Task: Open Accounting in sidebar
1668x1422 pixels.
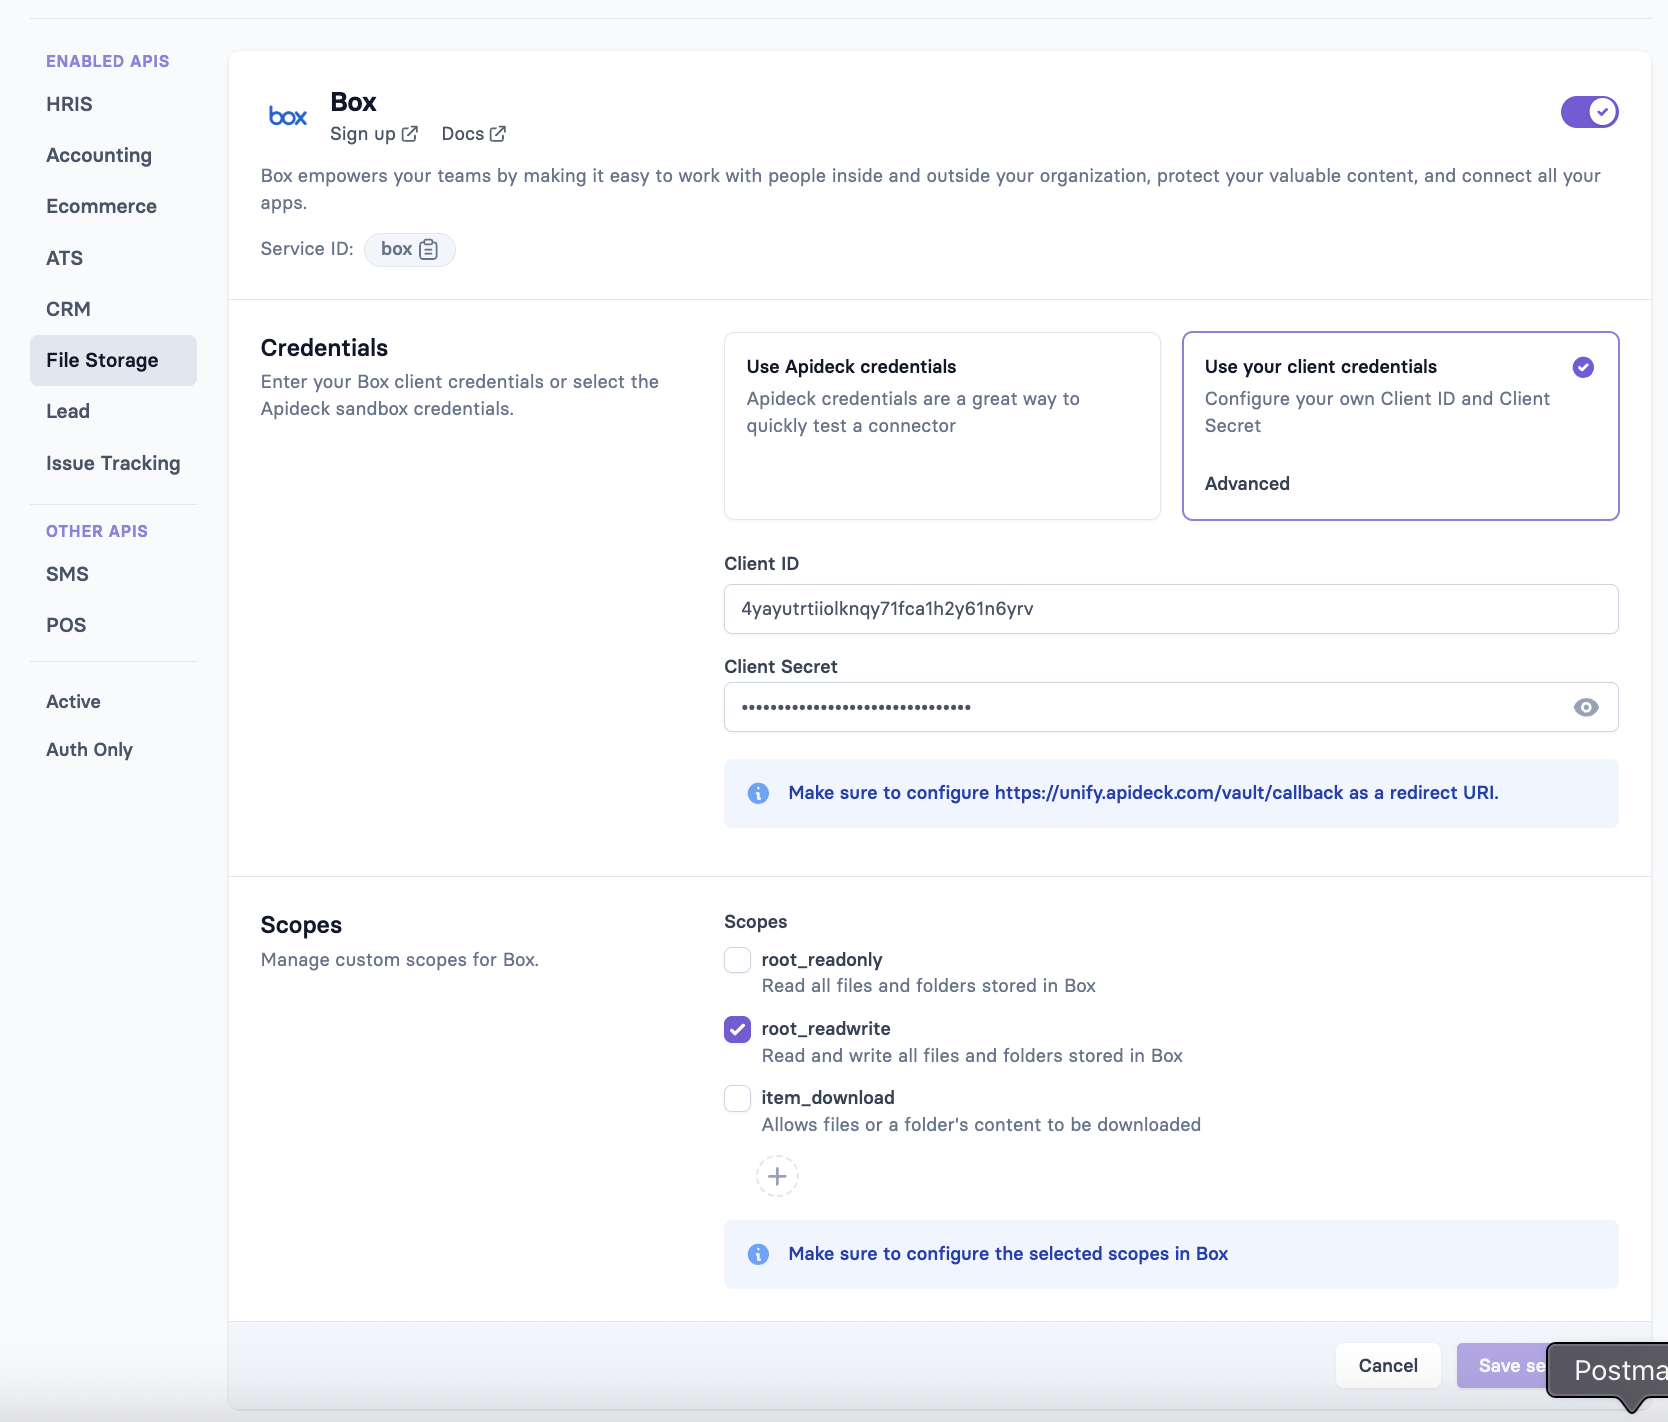Action: tap(99, 155)
